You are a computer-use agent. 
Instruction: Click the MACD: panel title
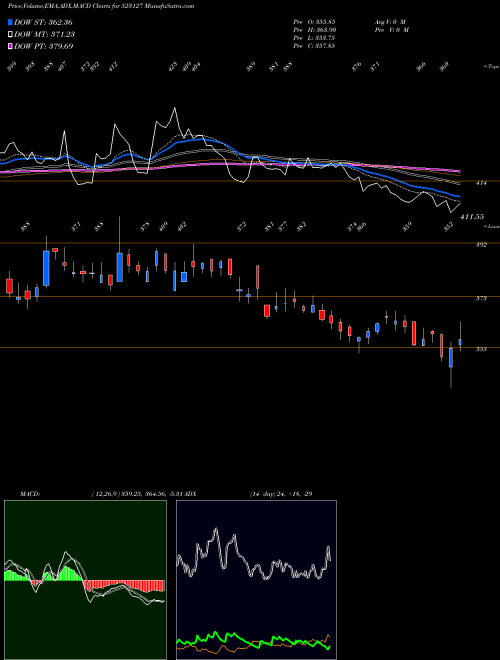pyautogui.click(x=29, y=493)
